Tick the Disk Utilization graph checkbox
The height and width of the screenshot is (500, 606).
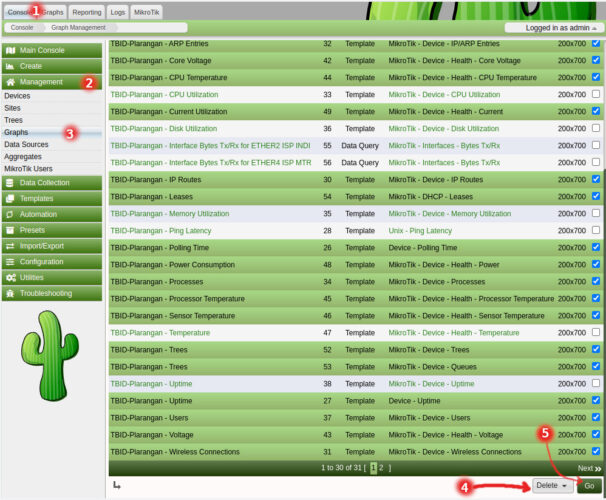(596, 128)
